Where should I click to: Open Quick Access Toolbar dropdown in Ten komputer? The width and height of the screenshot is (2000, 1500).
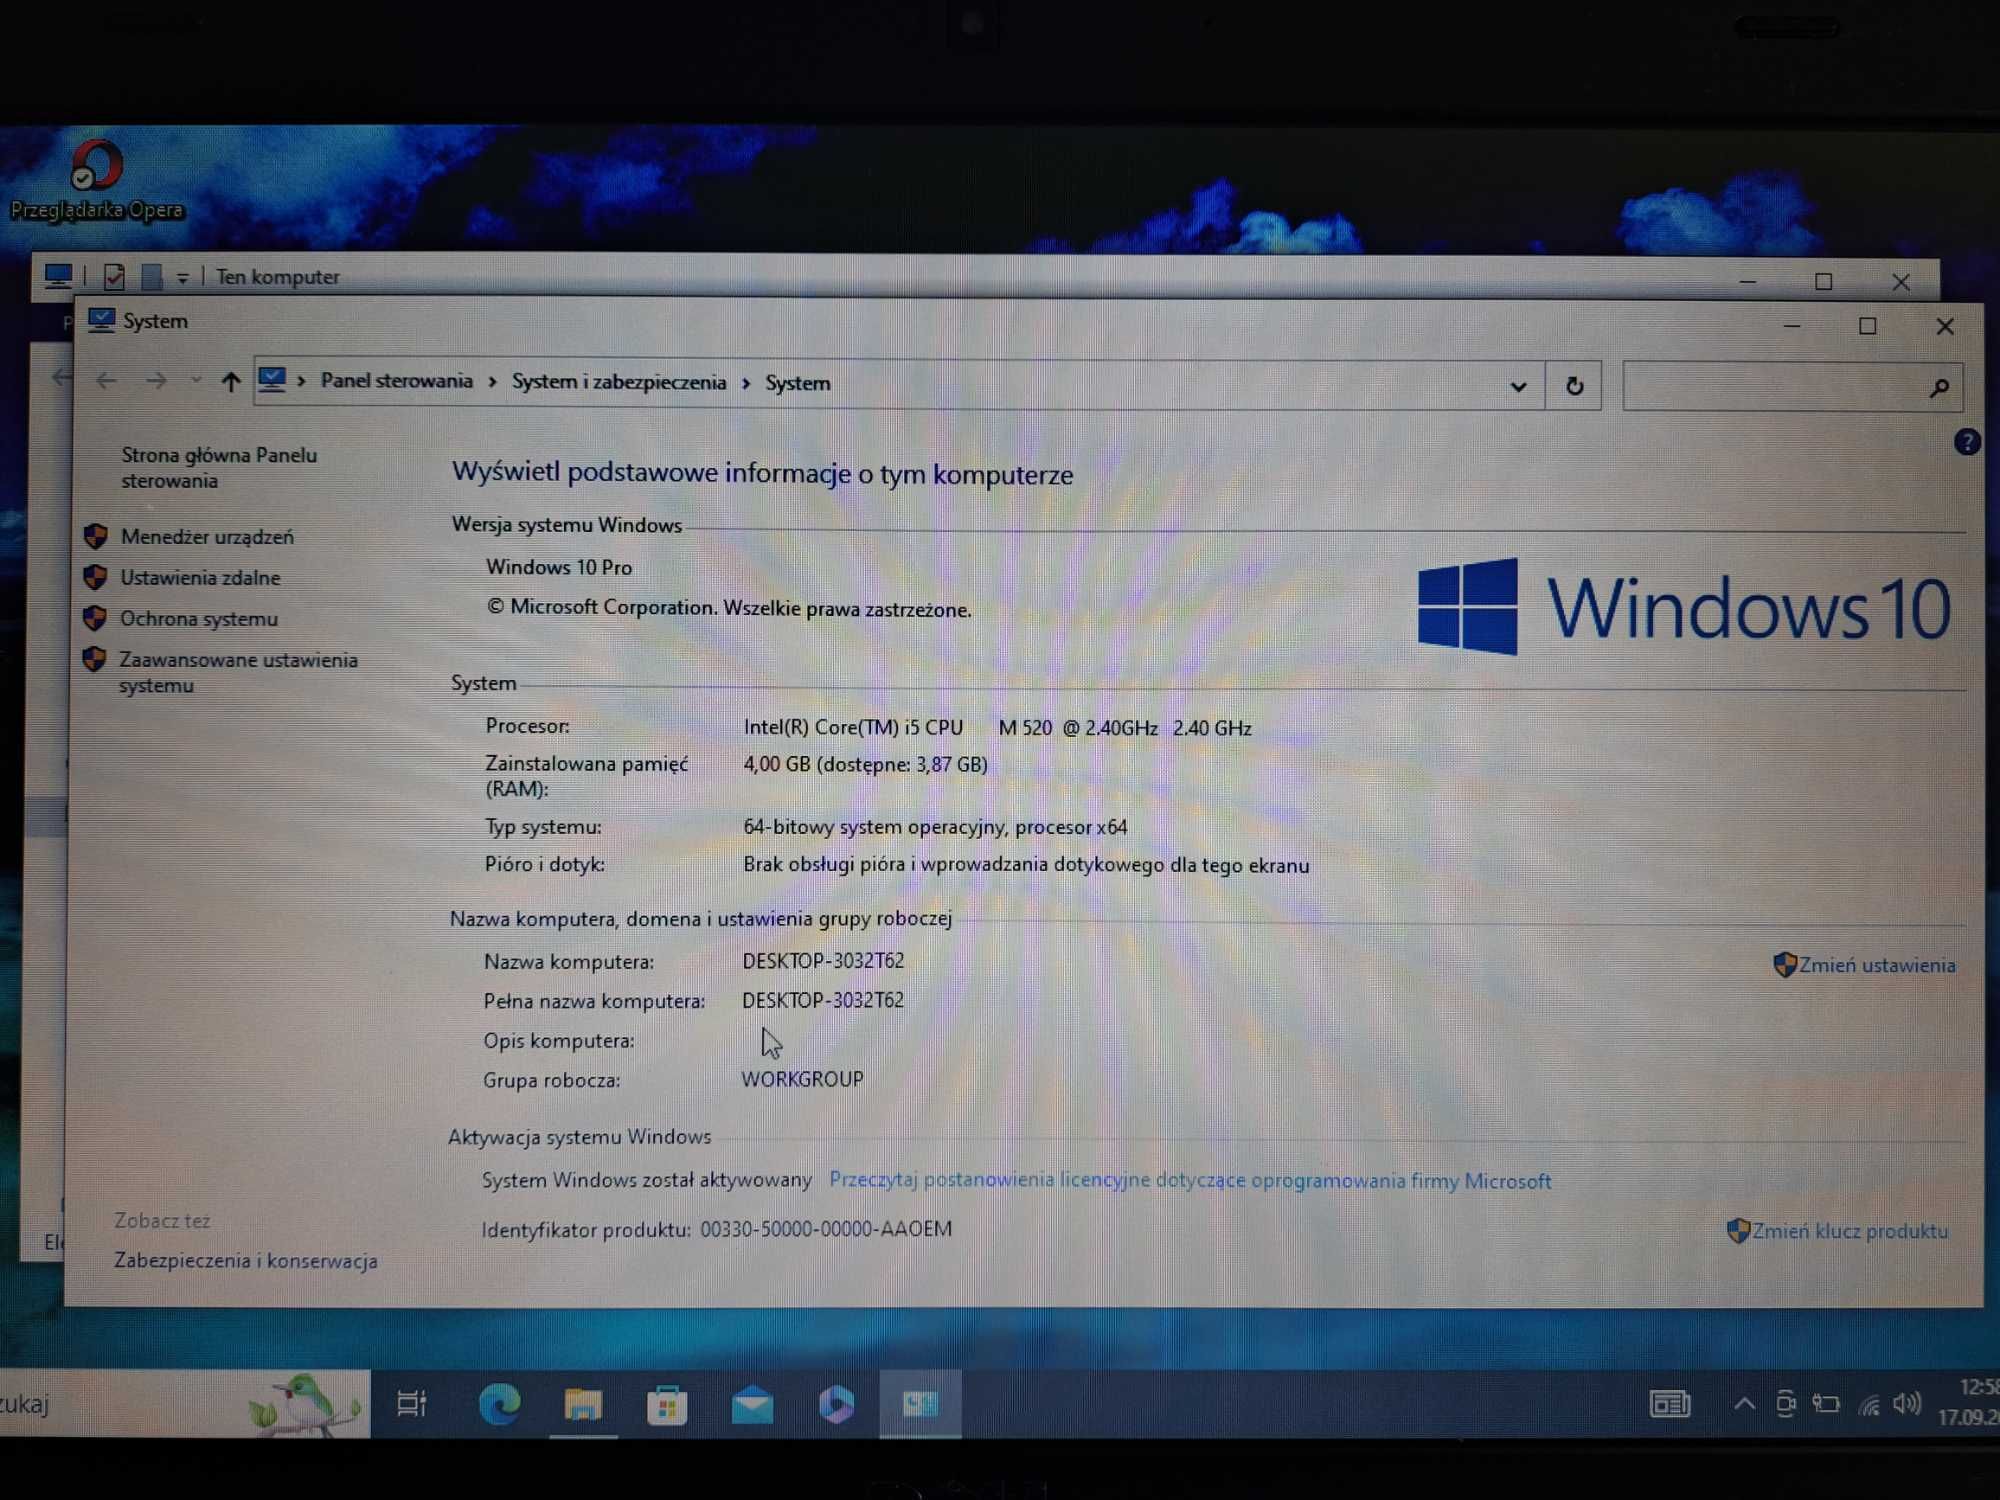pyautogui.click(x=183, y=278)
